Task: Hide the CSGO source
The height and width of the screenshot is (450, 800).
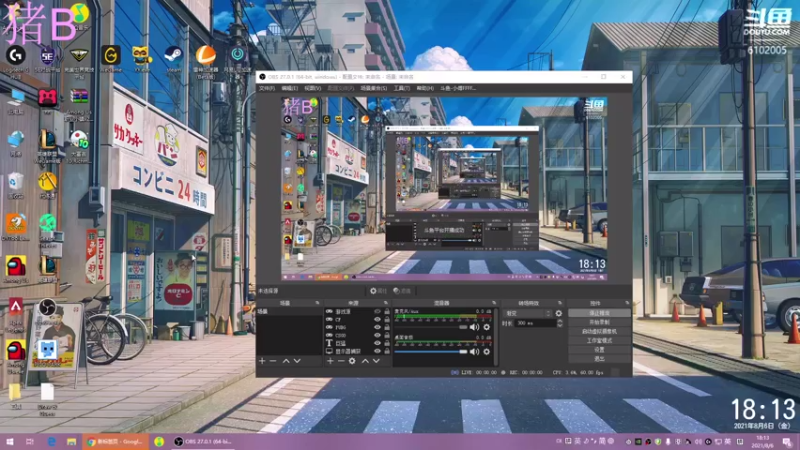Action: pos(378,335)
